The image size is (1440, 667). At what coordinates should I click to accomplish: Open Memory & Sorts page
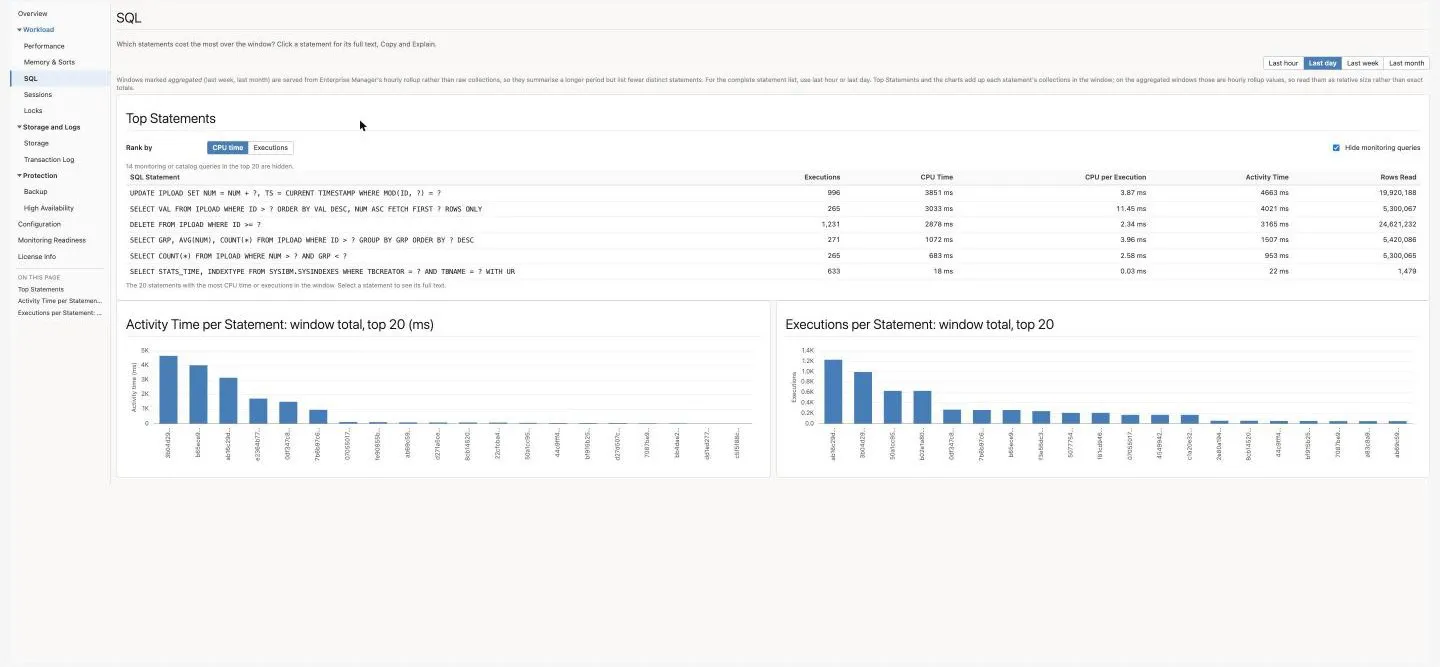coord(49,62)
